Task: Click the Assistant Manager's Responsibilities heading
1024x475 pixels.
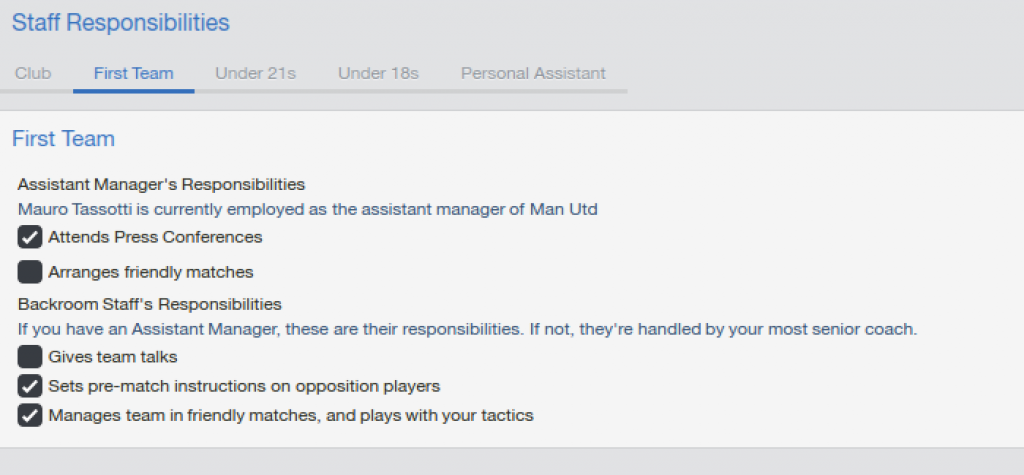Action: click(161, 184)
